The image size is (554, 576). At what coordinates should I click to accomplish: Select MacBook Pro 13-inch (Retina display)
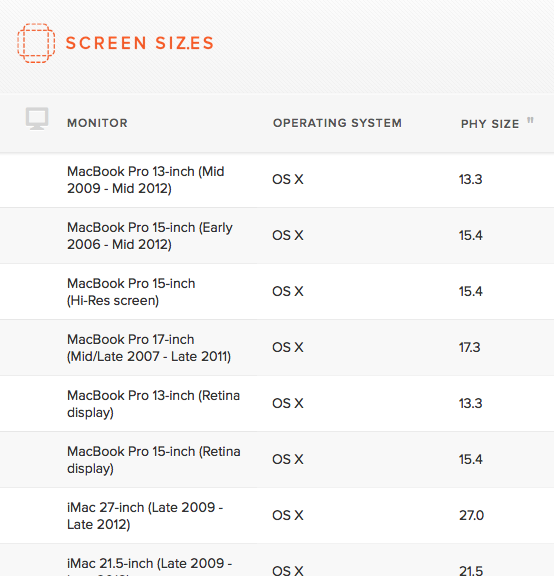coord(154,404)
